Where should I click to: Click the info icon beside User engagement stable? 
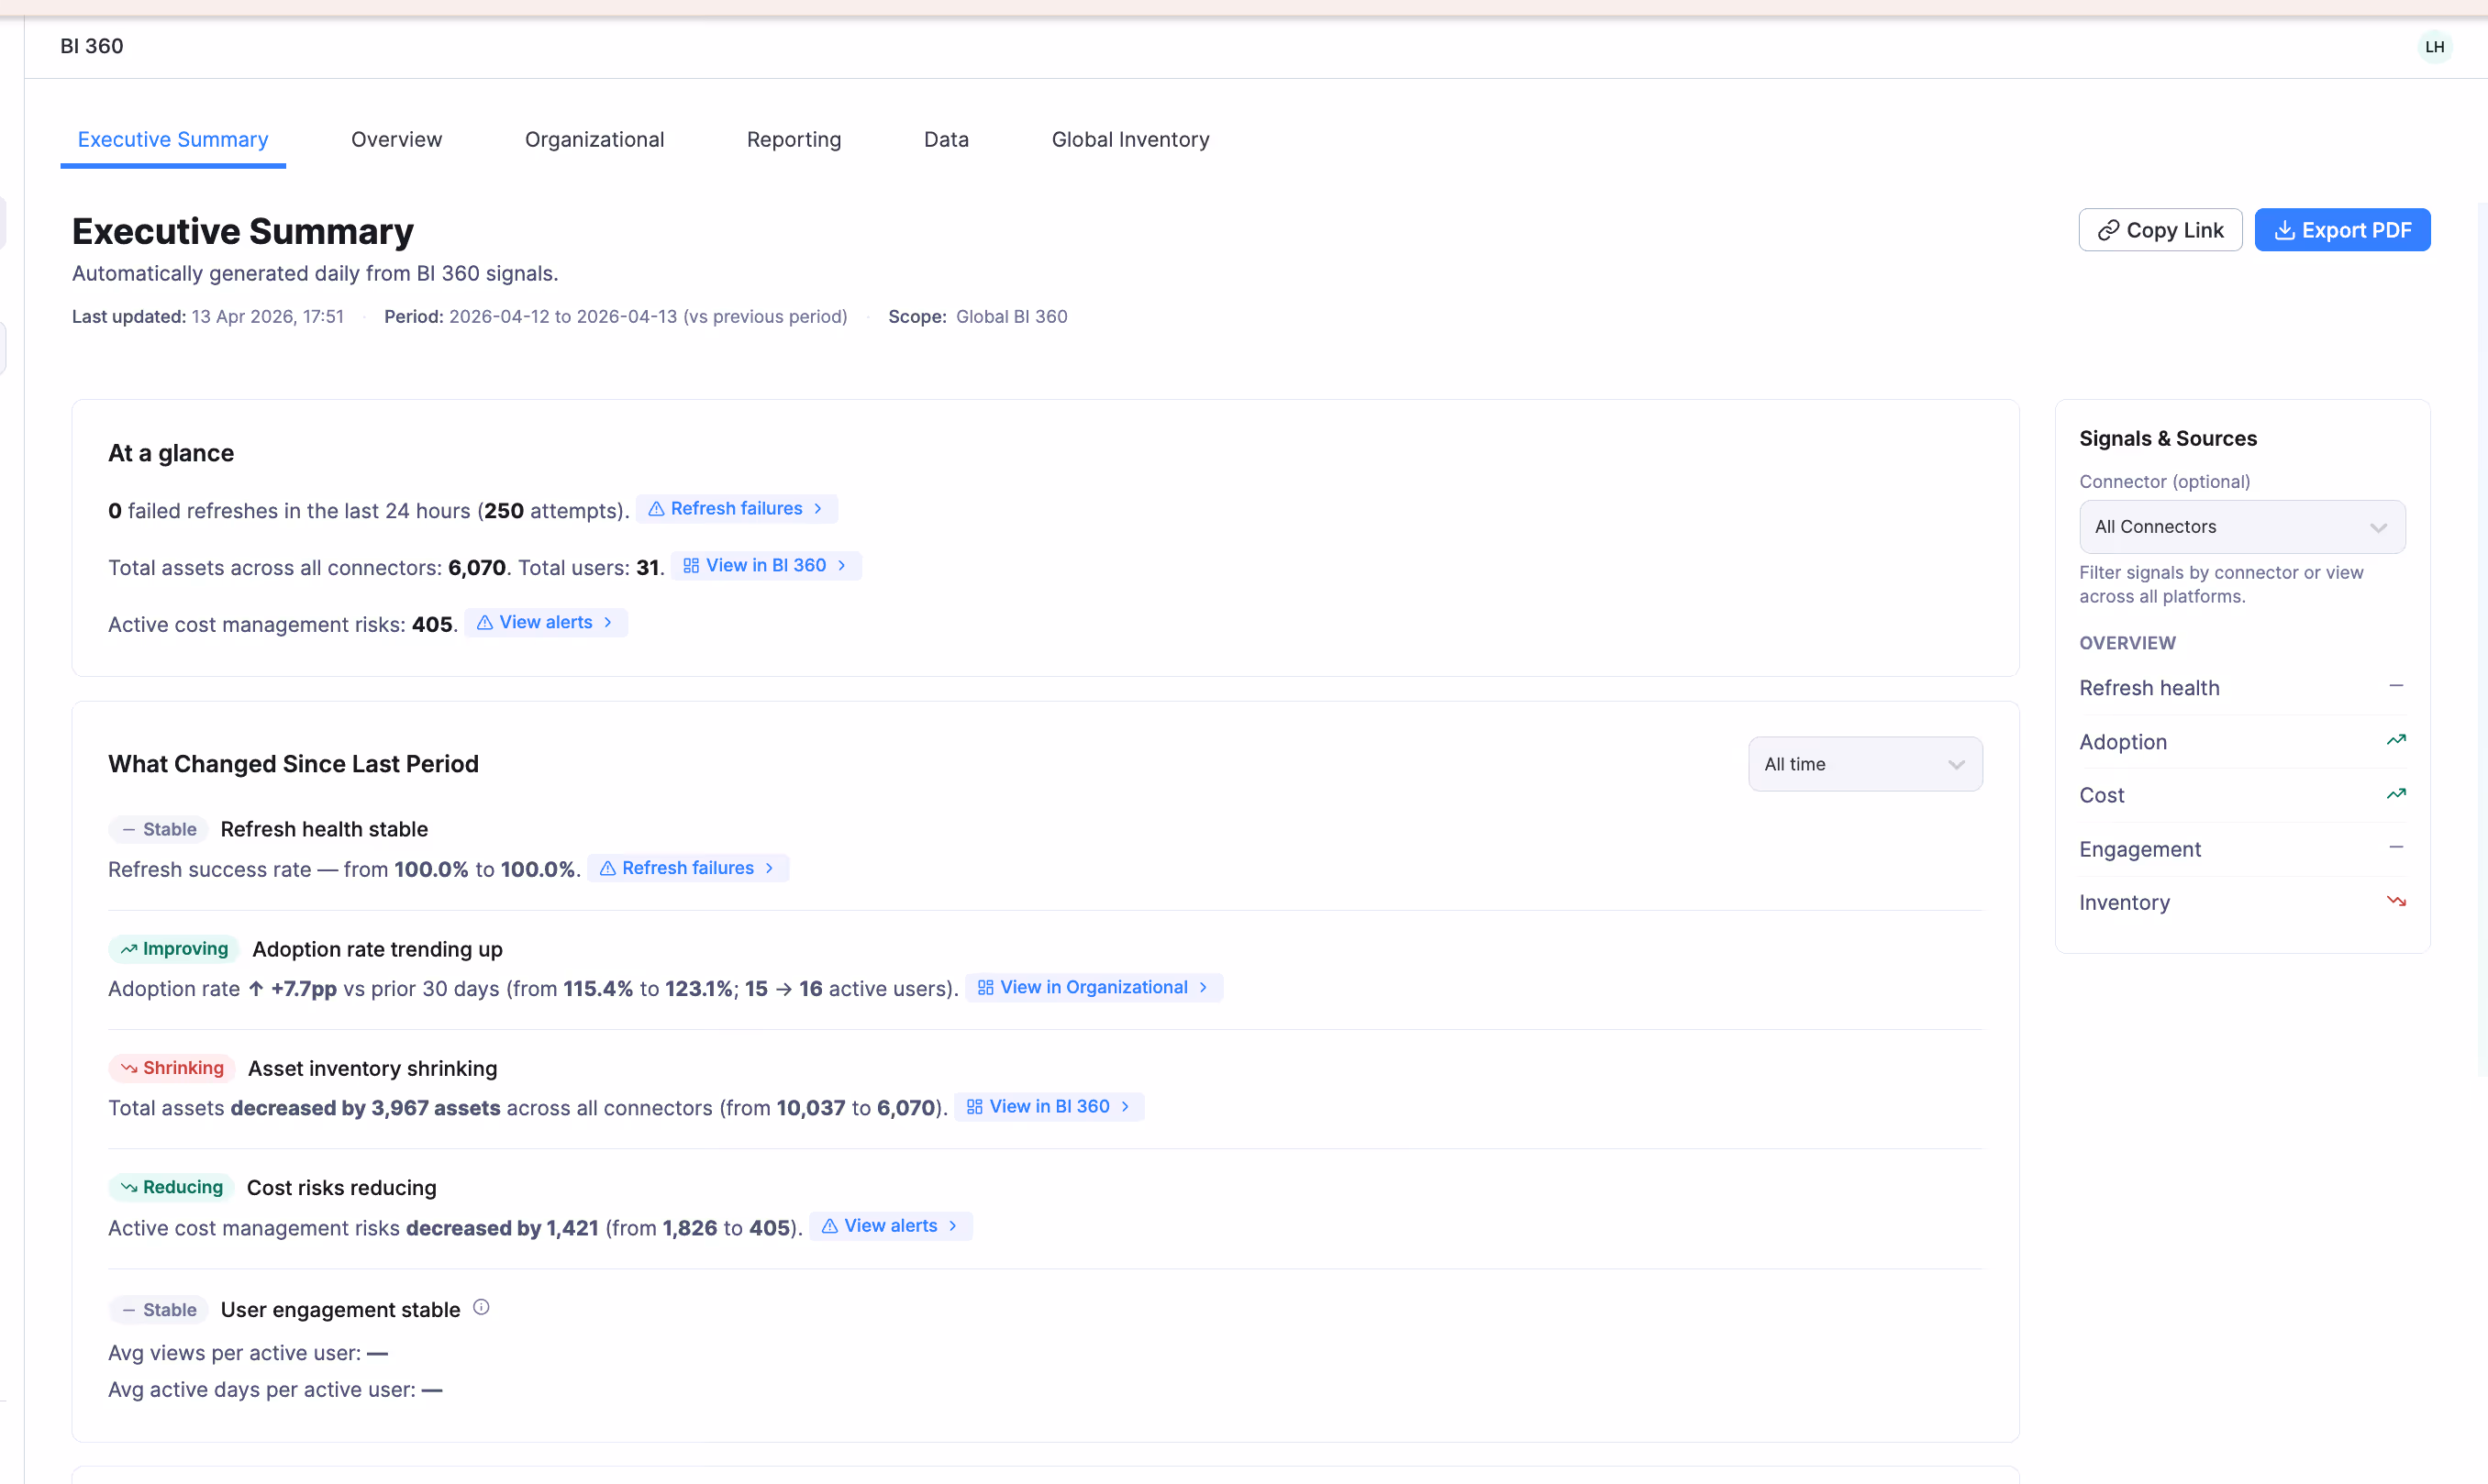481,1308
